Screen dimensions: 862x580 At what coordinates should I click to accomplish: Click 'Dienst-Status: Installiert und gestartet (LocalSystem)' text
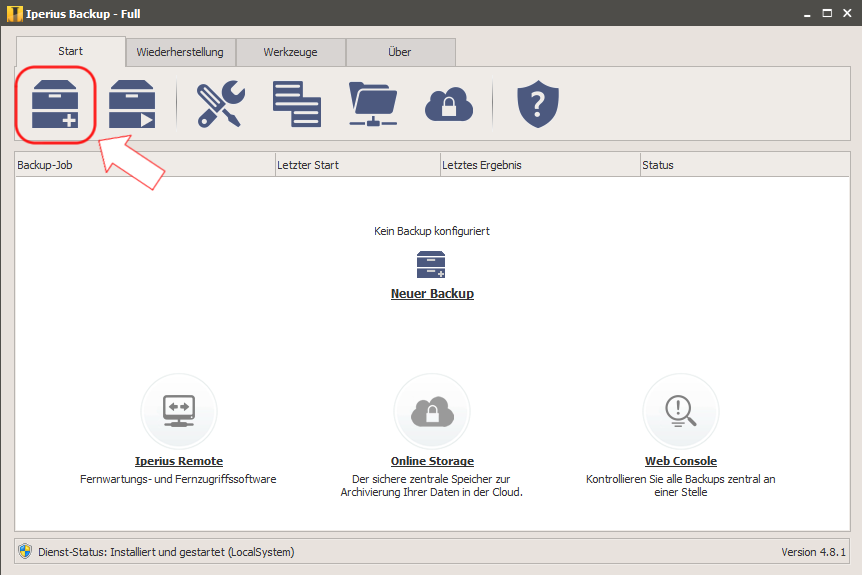(166, 551)
